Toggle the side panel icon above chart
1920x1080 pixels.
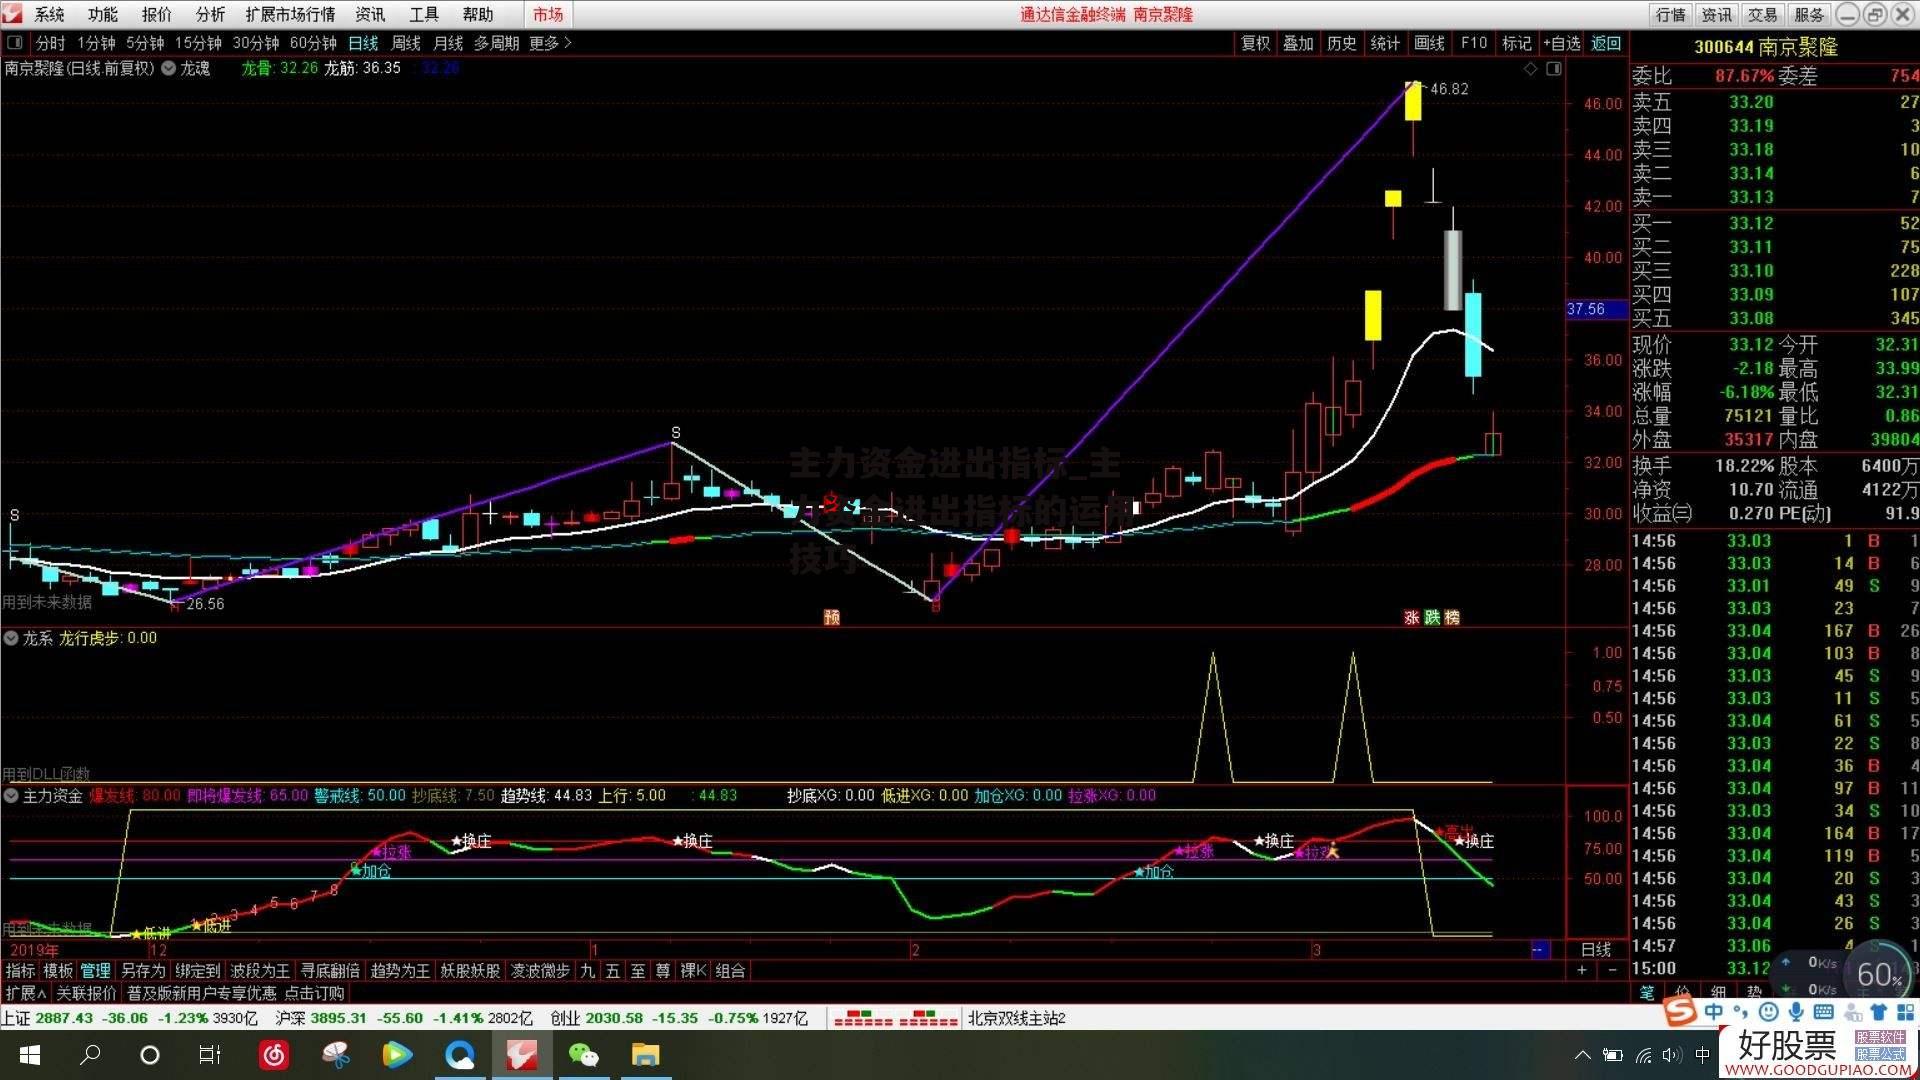pyautogui.click(x=1553, y=69)
